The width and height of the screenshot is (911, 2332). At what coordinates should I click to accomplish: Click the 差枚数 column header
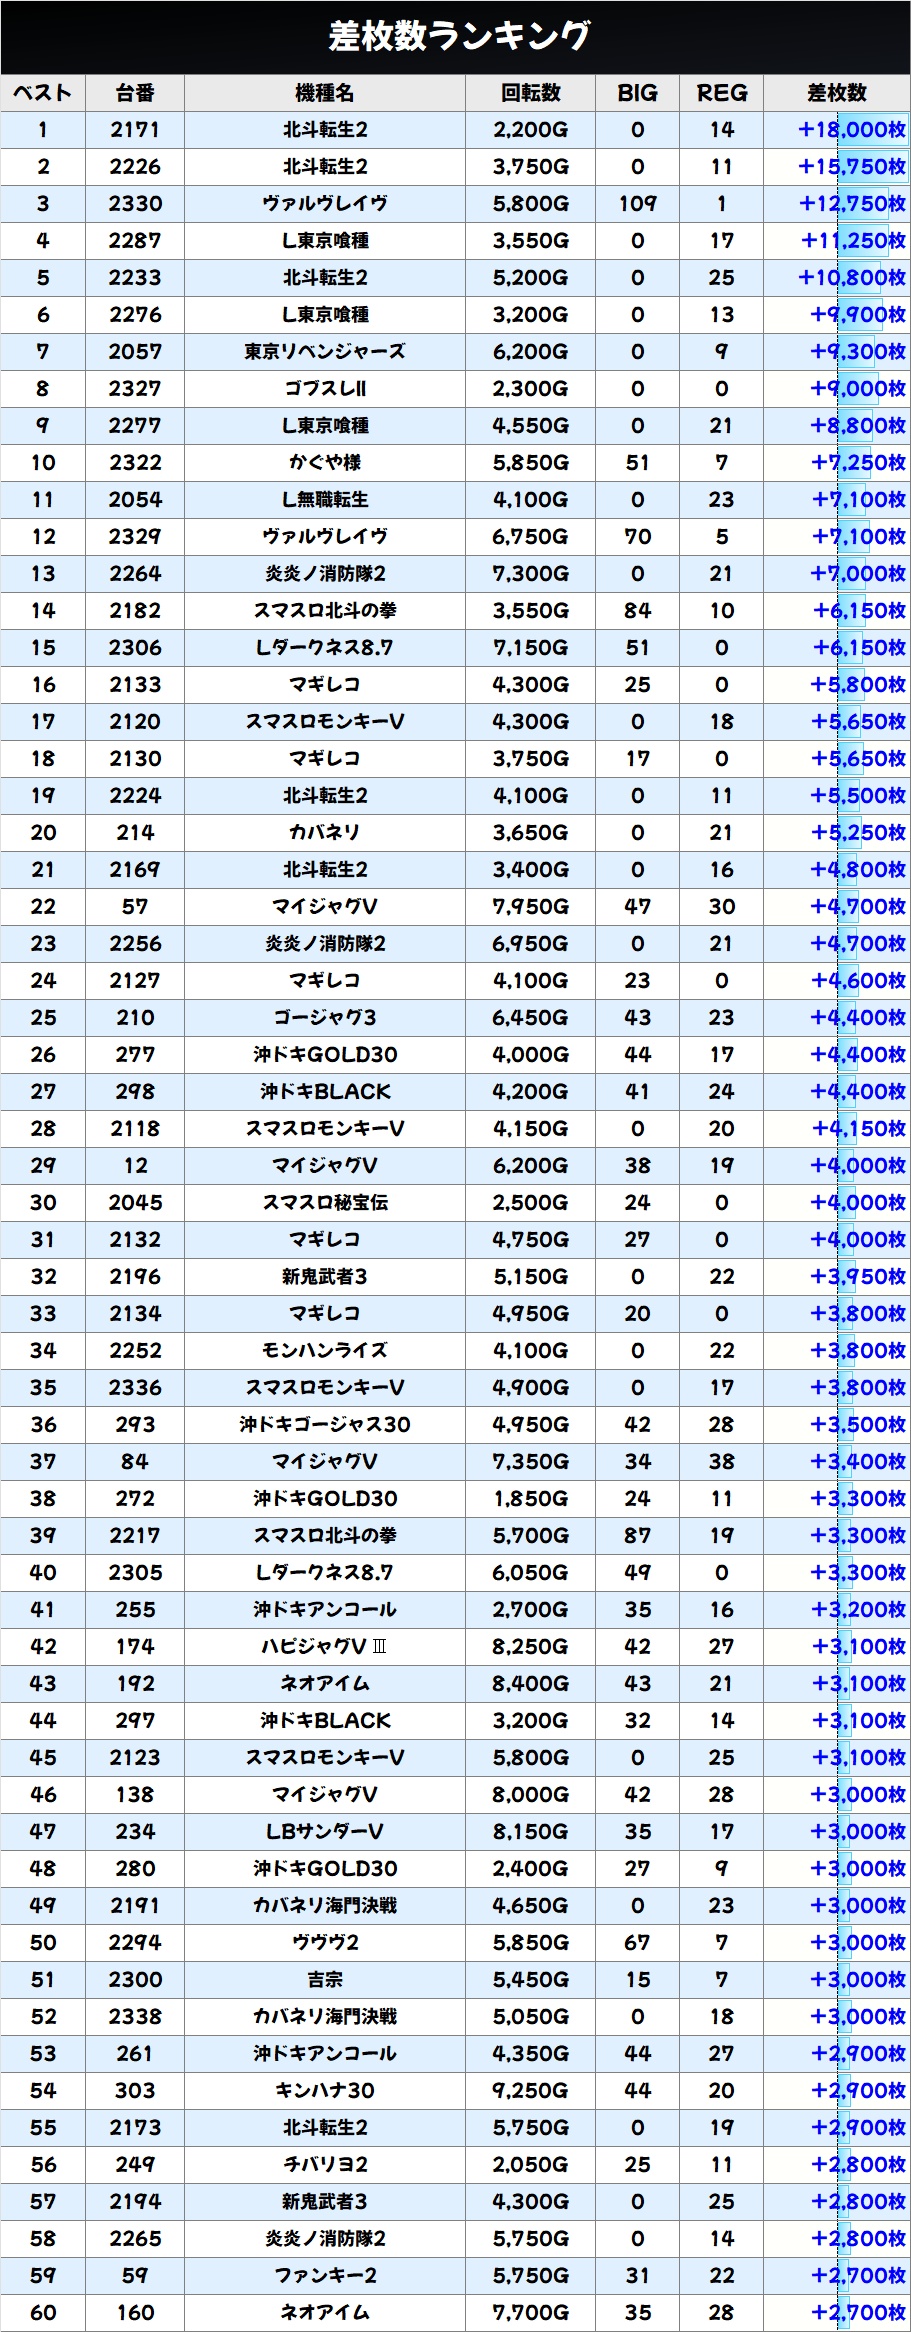click(836, 93)
